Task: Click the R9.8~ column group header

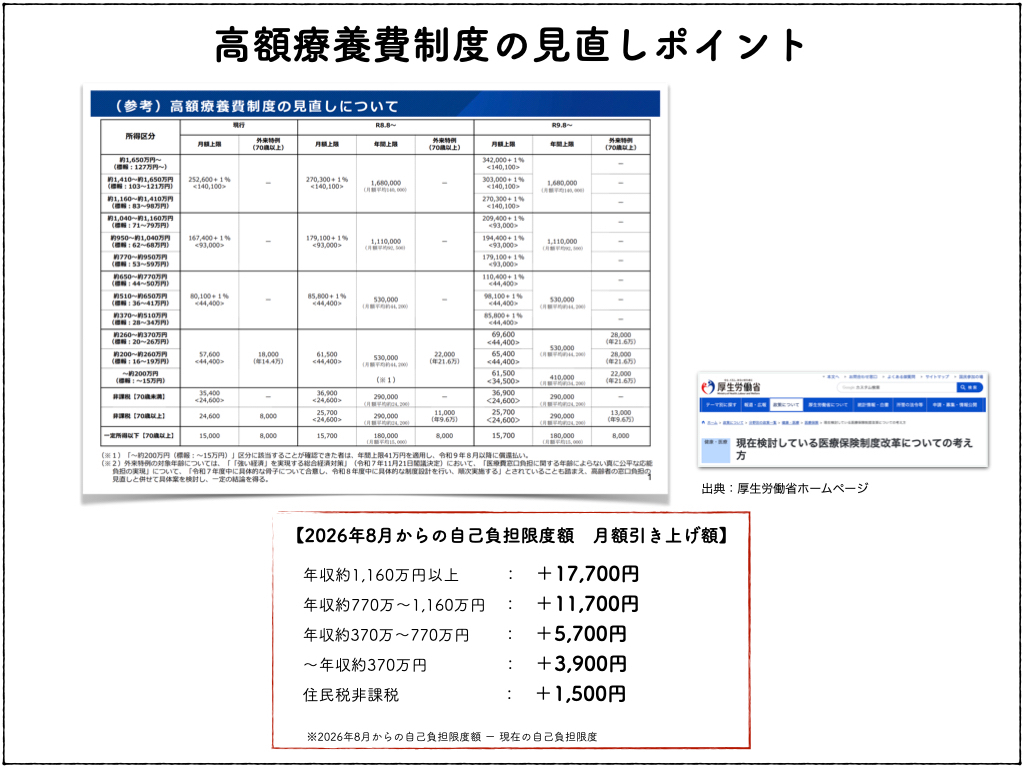Action: (562, 125)
